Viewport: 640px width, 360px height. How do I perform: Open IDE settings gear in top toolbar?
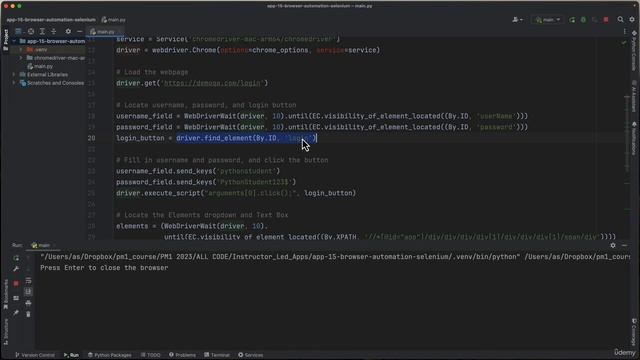point(632,20)
